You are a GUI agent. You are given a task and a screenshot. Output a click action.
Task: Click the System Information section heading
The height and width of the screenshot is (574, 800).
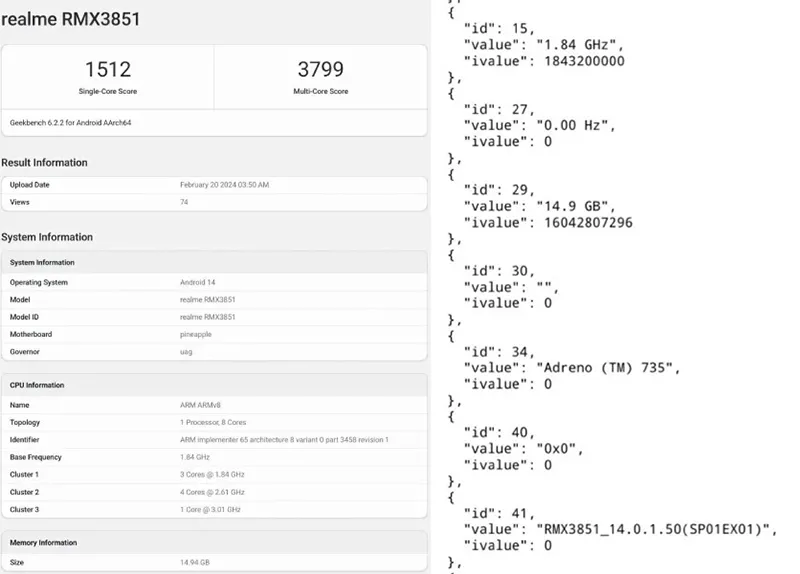click(47, 237)
